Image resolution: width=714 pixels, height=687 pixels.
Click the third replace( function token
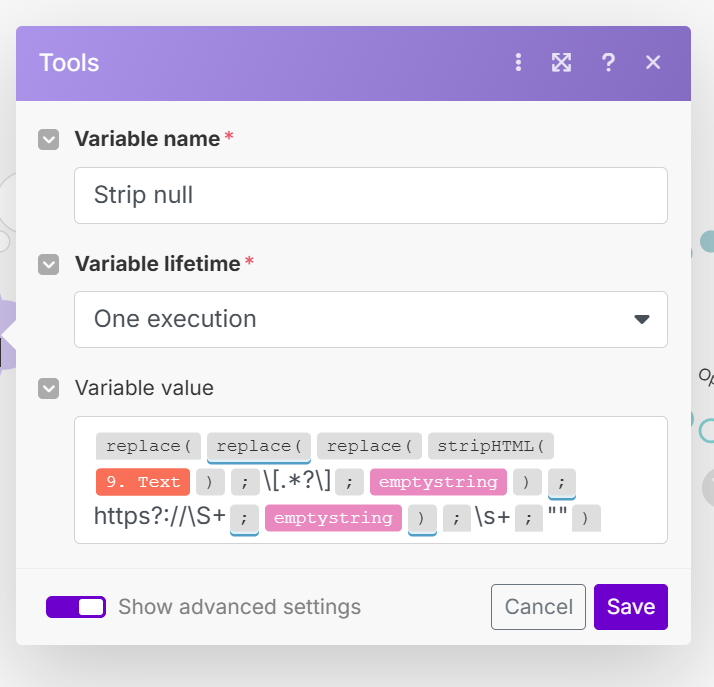[x=369, y=446]
